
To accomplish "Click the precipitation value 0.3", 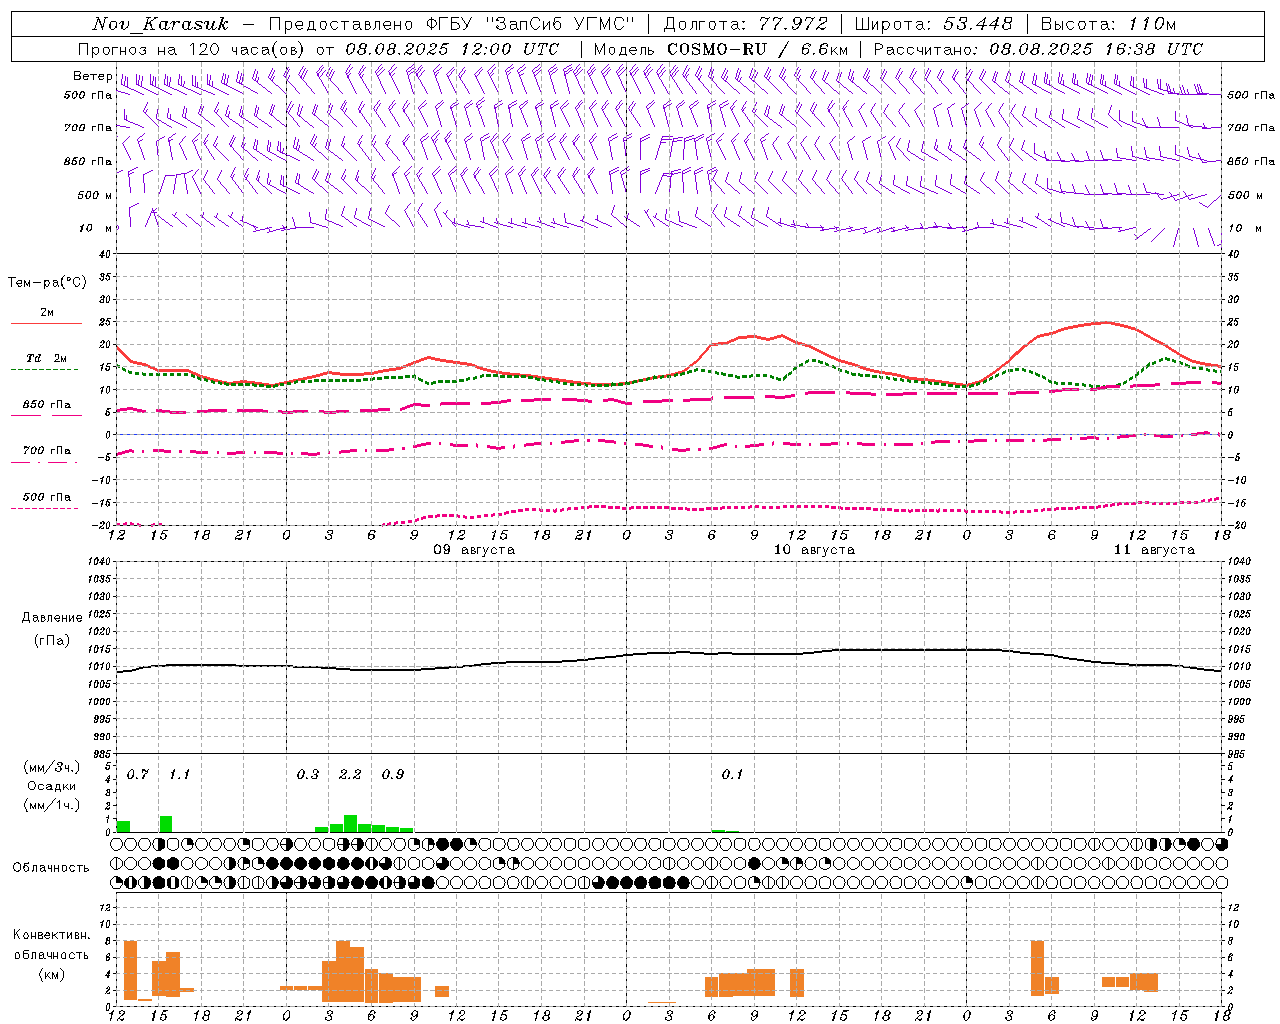I will click(x=308, y=774).
